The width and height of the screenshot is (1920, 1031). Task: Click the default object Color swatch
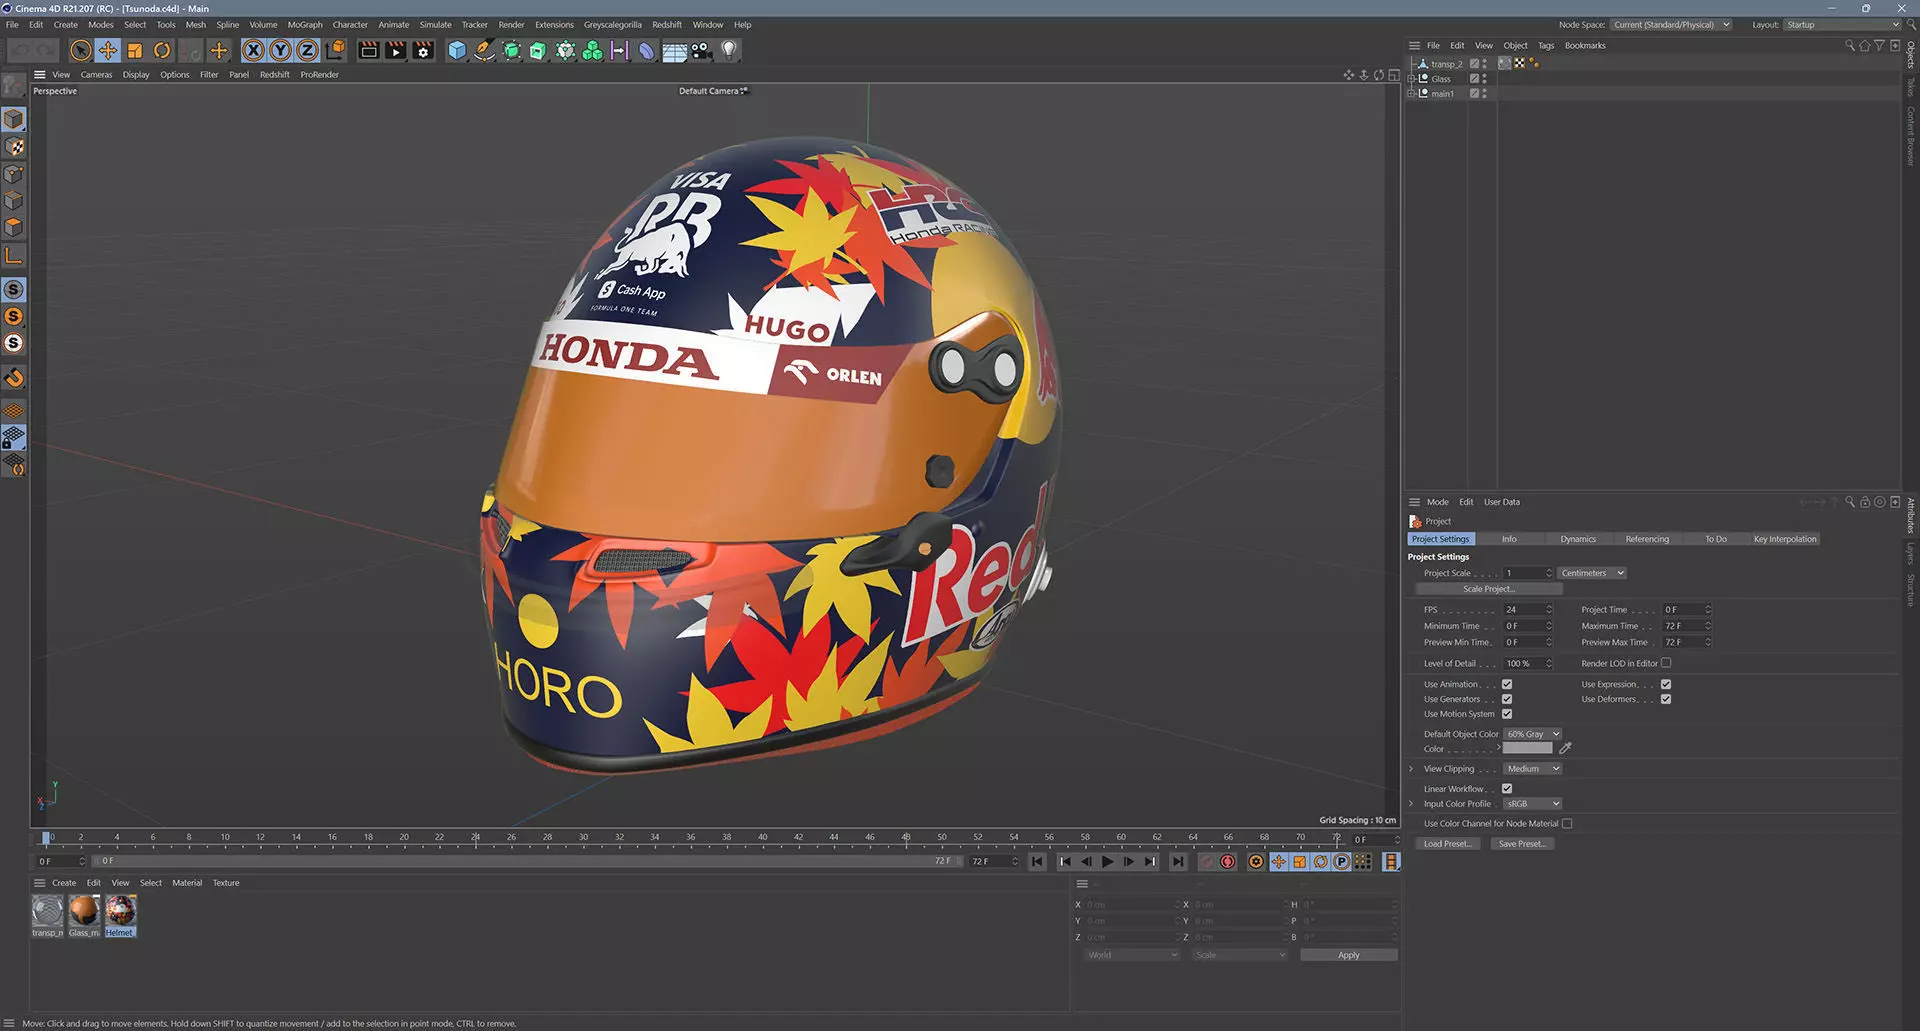1528,748
